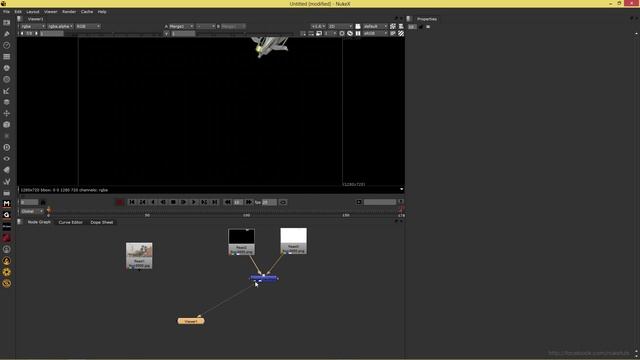Open the Time nodes toolbar menu
Screen dimensions: 640x360
[x=7, y=45]
